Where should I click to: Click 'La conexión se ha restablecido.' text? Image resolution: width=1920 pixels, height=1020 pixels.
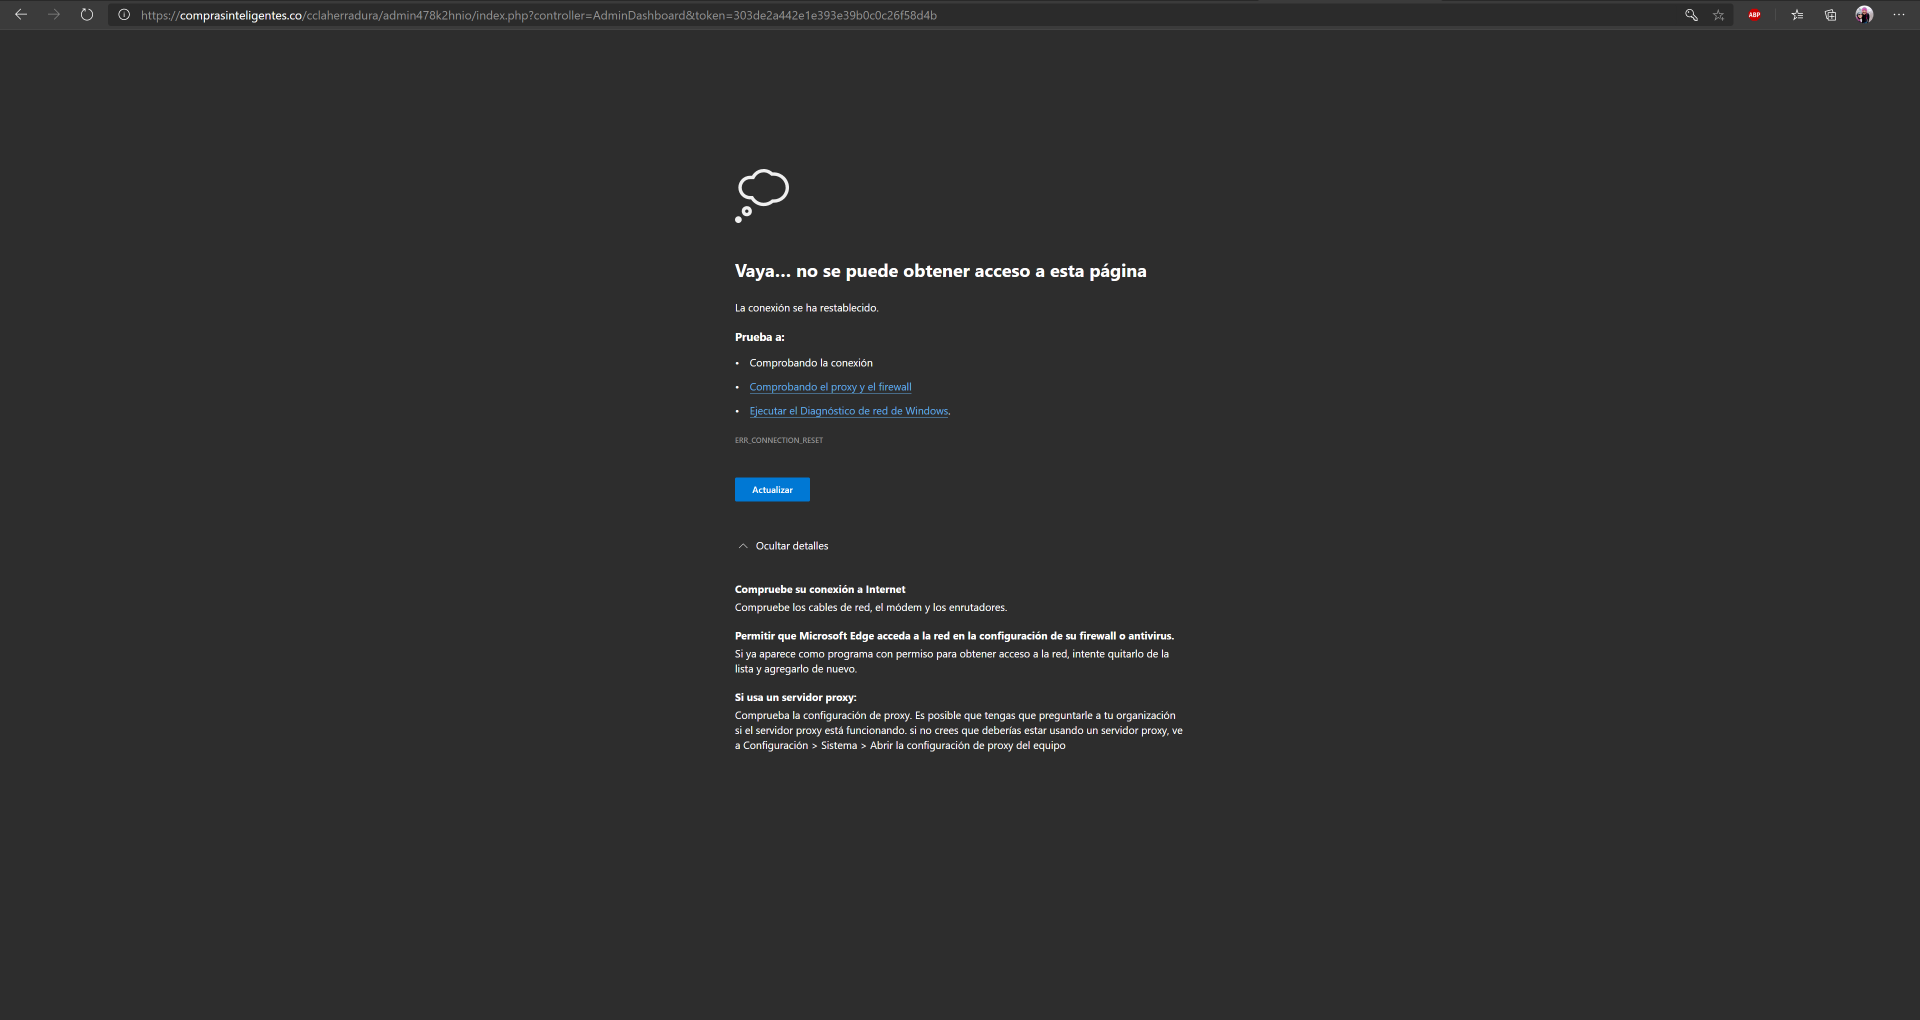[x=806, y=308]
